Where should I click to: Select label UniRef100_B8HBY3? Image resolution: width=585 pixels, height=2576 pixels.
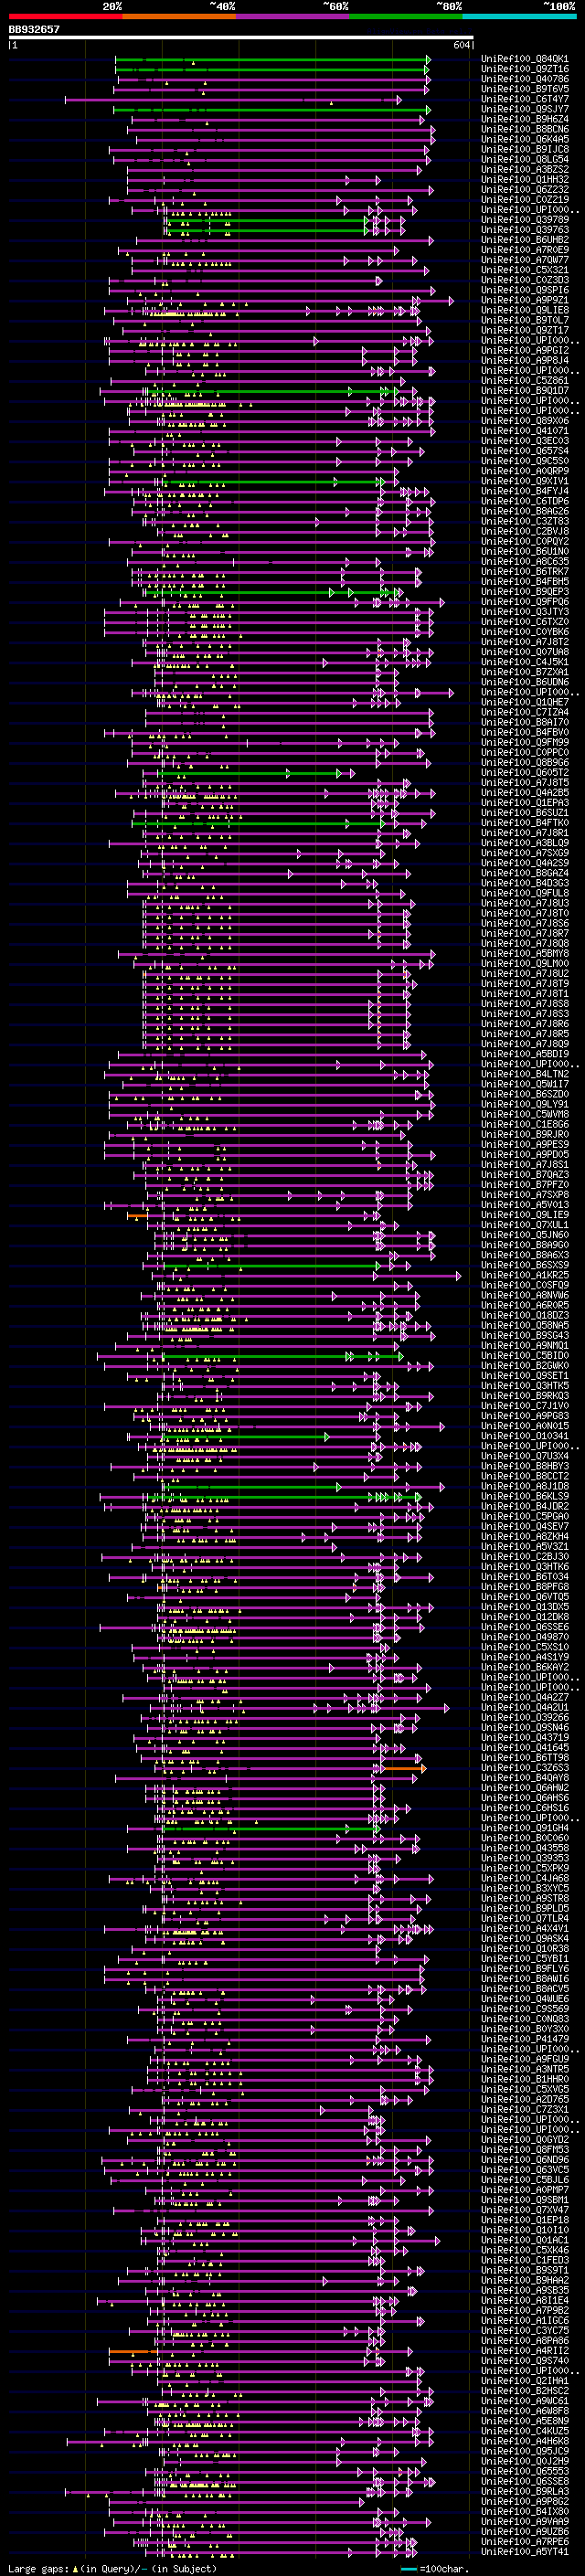525,1466
